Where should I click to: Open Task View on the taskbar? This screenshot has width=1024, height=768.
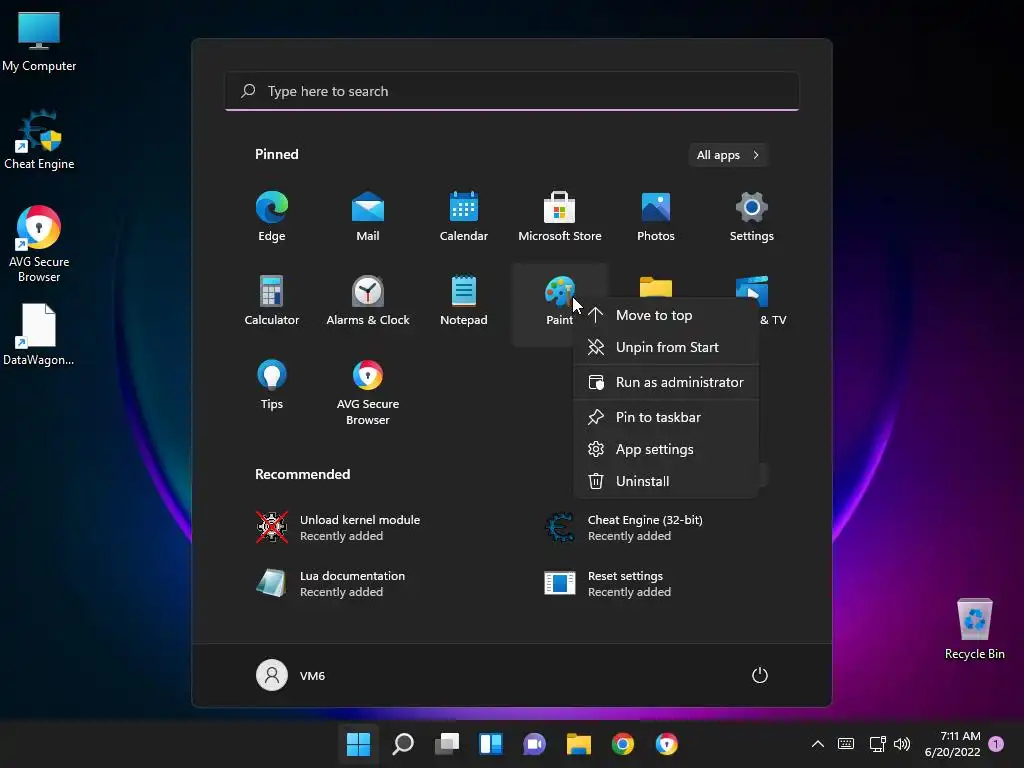pos(447,744)
